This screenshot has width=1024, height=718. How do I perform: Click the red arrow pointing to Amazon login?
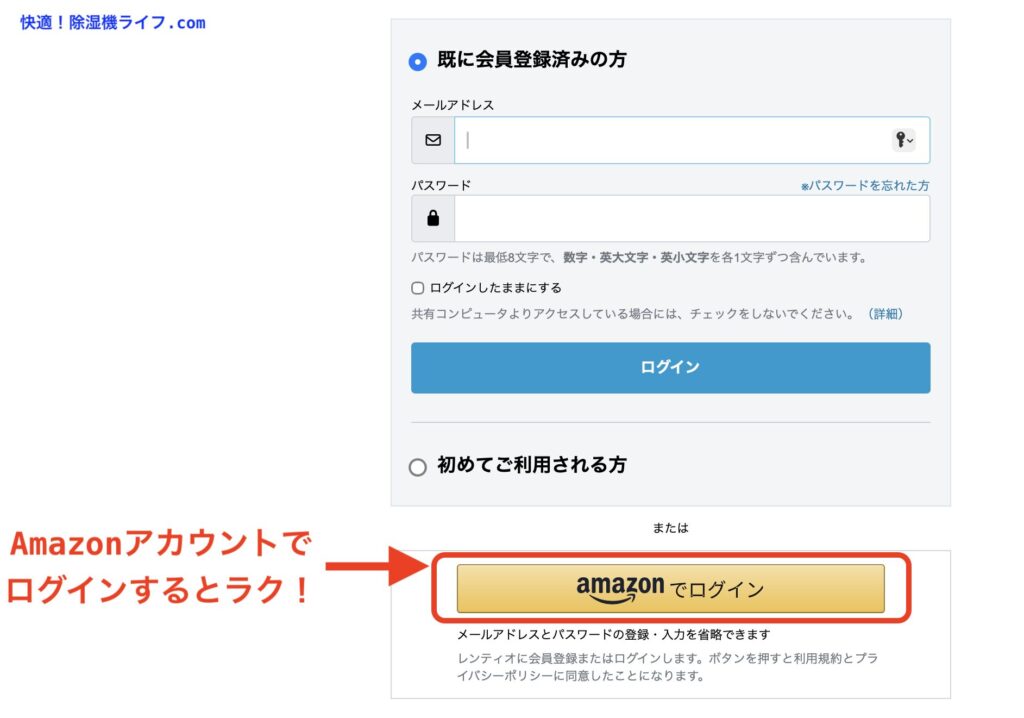coord(377,567)
